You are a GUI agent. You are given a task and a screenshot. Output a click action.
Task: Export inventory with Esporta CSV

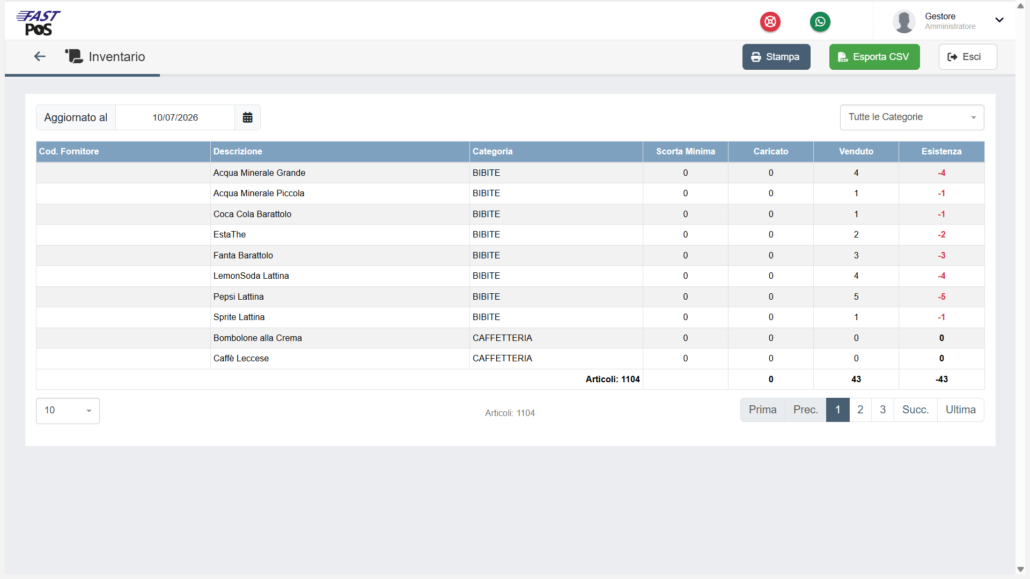click(x=874, y=57)
